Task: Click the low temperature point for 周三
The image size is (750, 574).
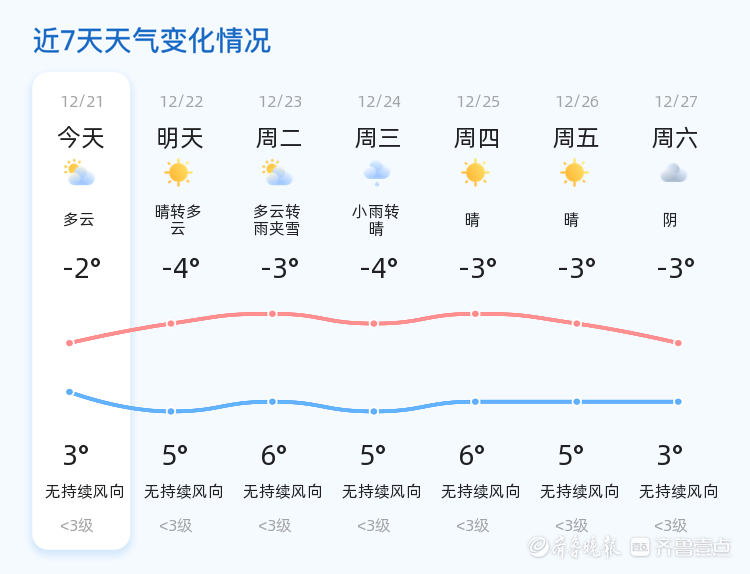Action: [x=374, y=411]
